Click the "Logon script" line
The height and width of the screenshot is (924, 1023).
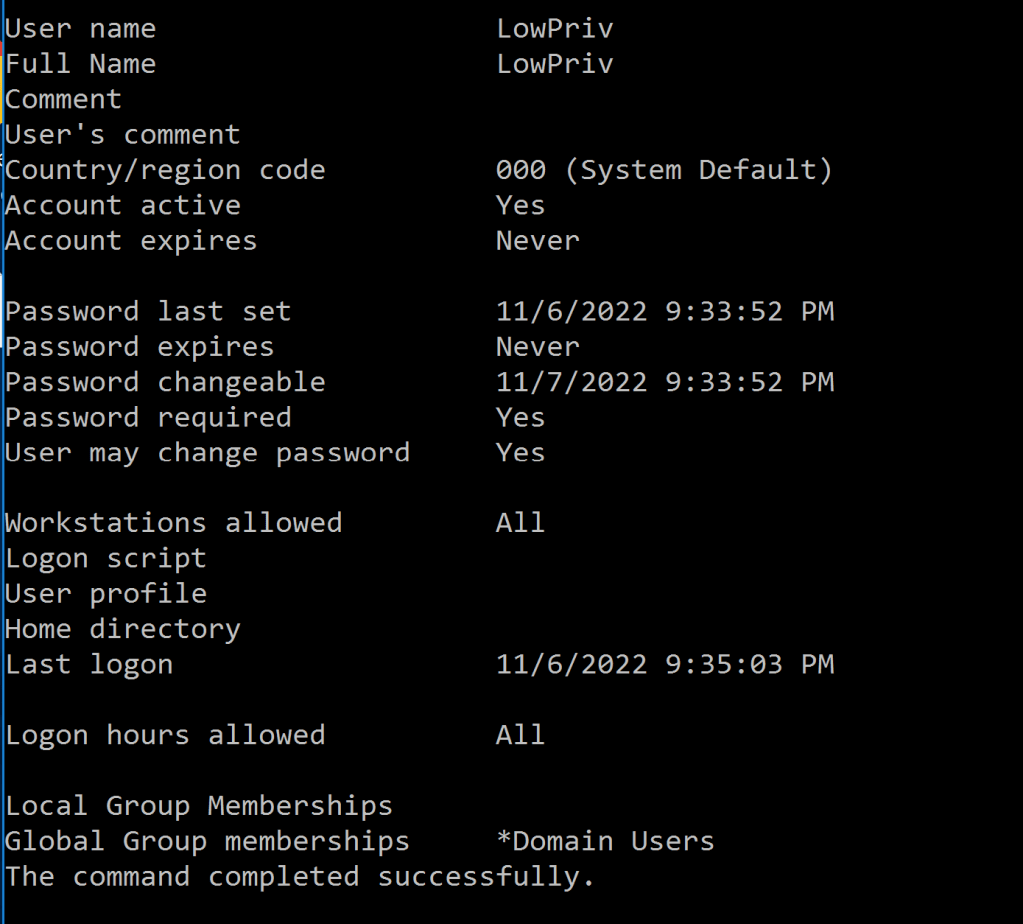tap(105, 558)
